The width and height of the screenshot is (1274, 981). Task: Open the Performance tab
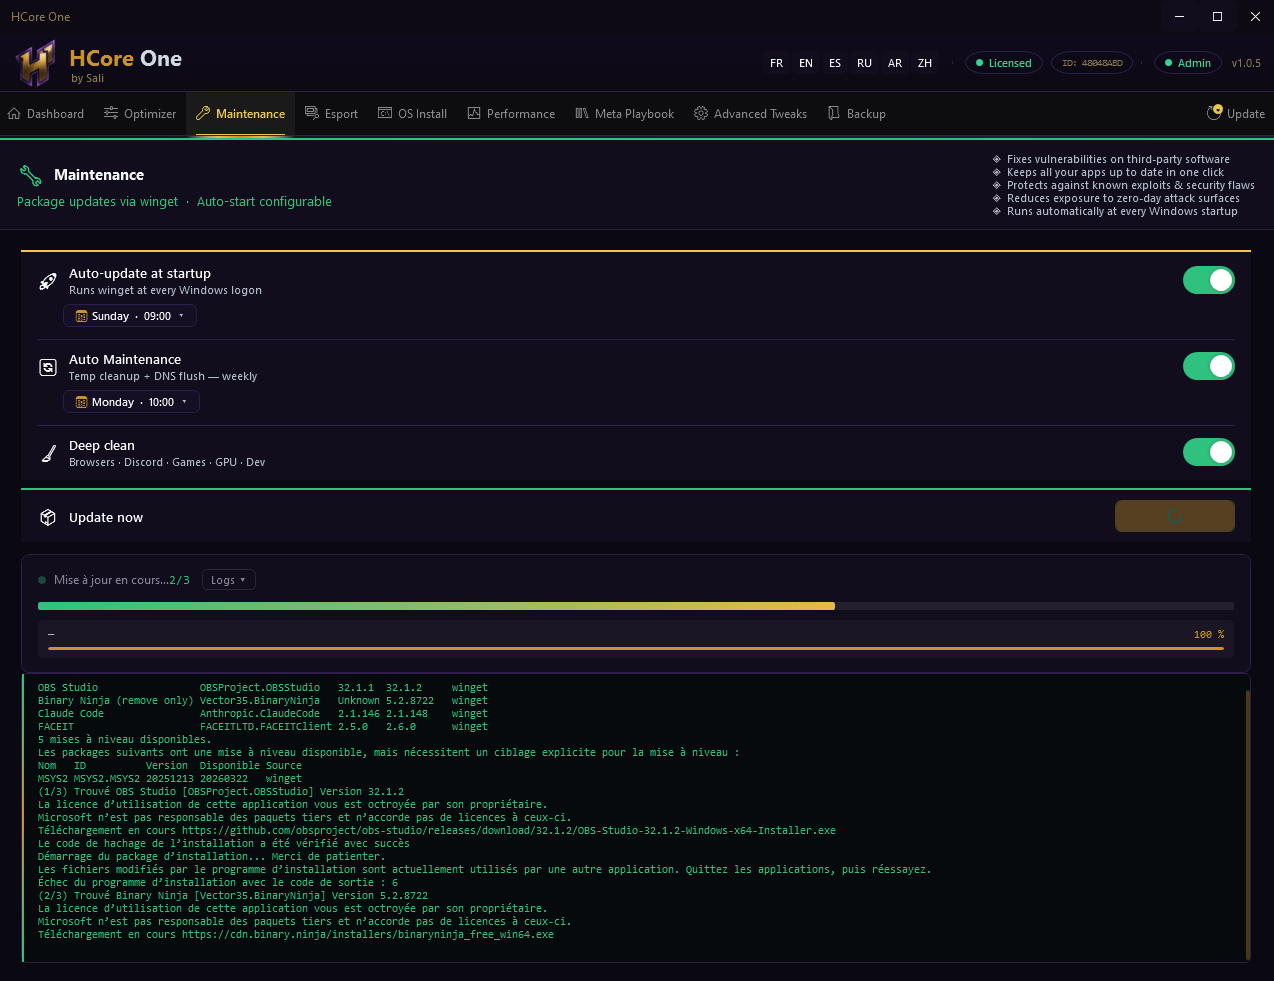(511, 114)
